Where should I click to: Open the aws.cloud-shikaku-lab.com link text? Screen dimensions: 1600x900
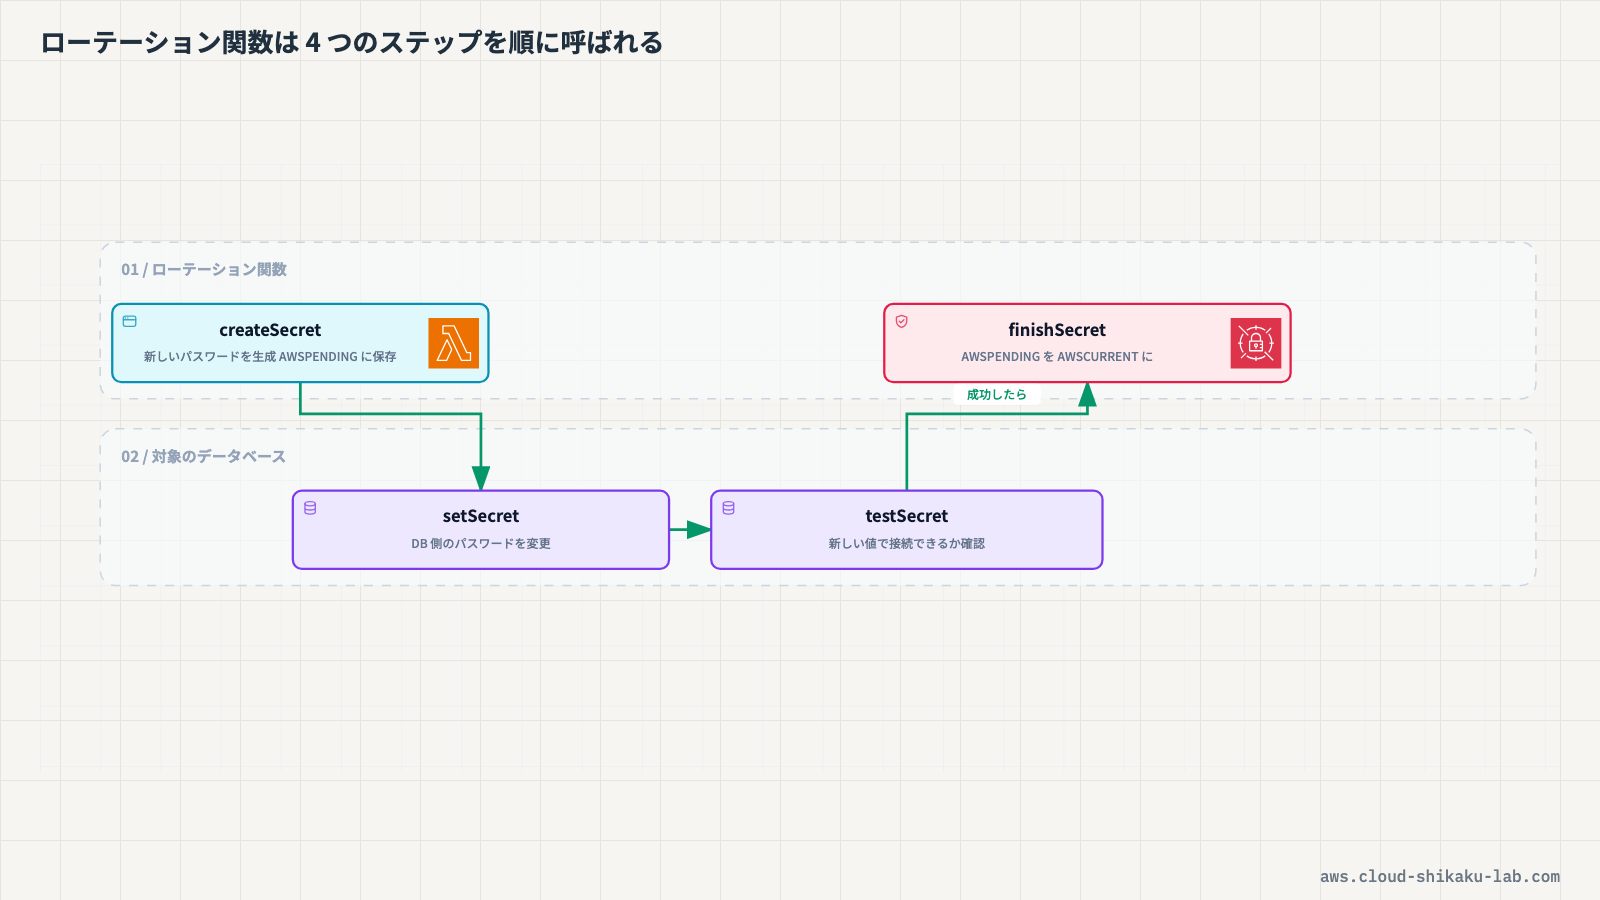click(1440, 877)
